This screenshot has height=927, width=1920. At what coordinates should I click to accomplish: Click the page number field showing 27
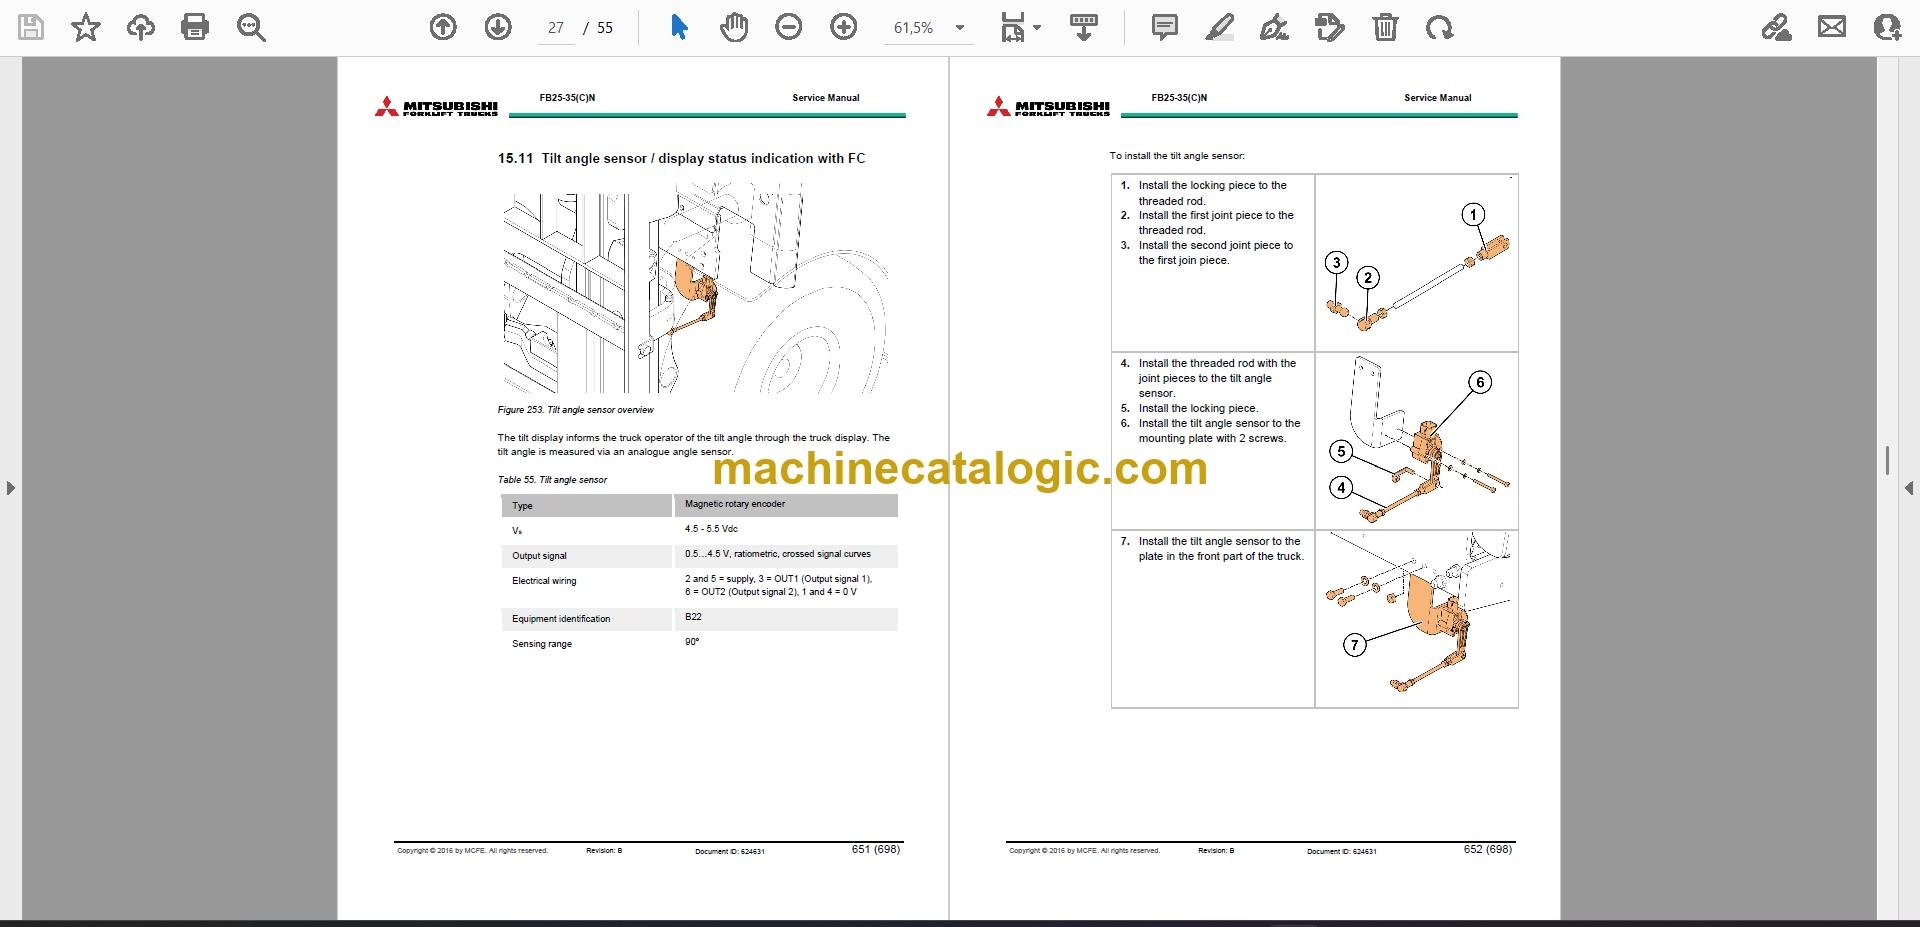[556, 28]
